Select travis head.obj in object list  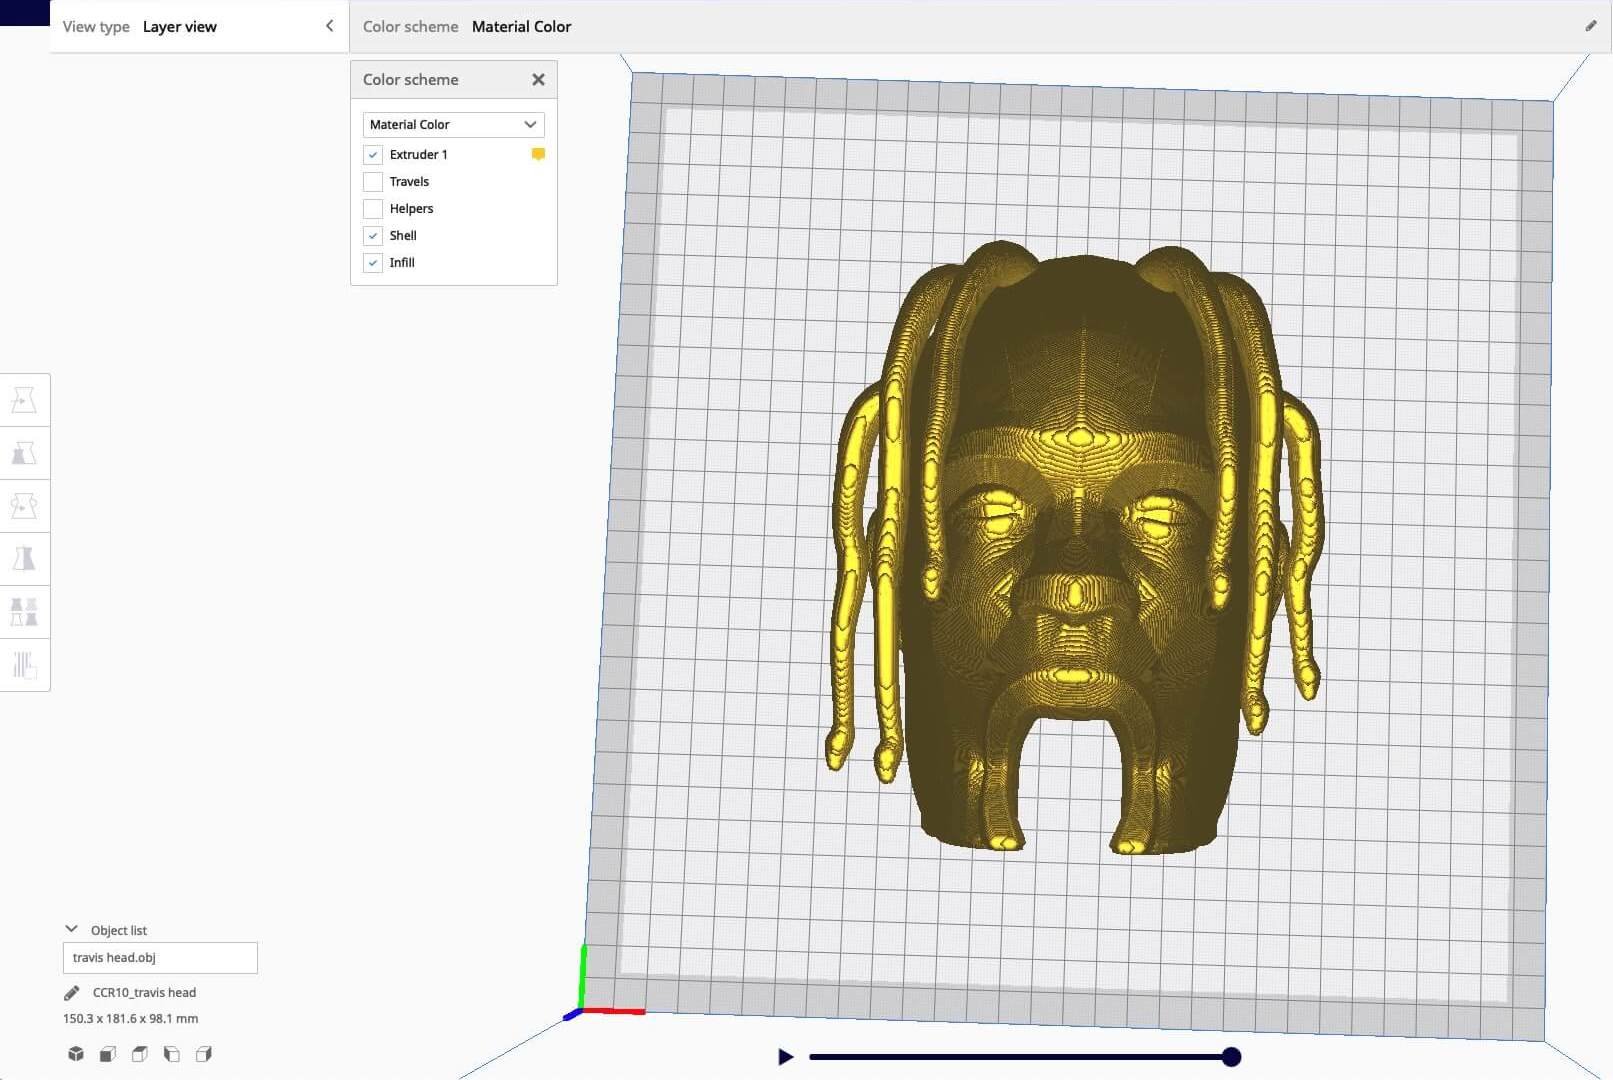(160, 958)
